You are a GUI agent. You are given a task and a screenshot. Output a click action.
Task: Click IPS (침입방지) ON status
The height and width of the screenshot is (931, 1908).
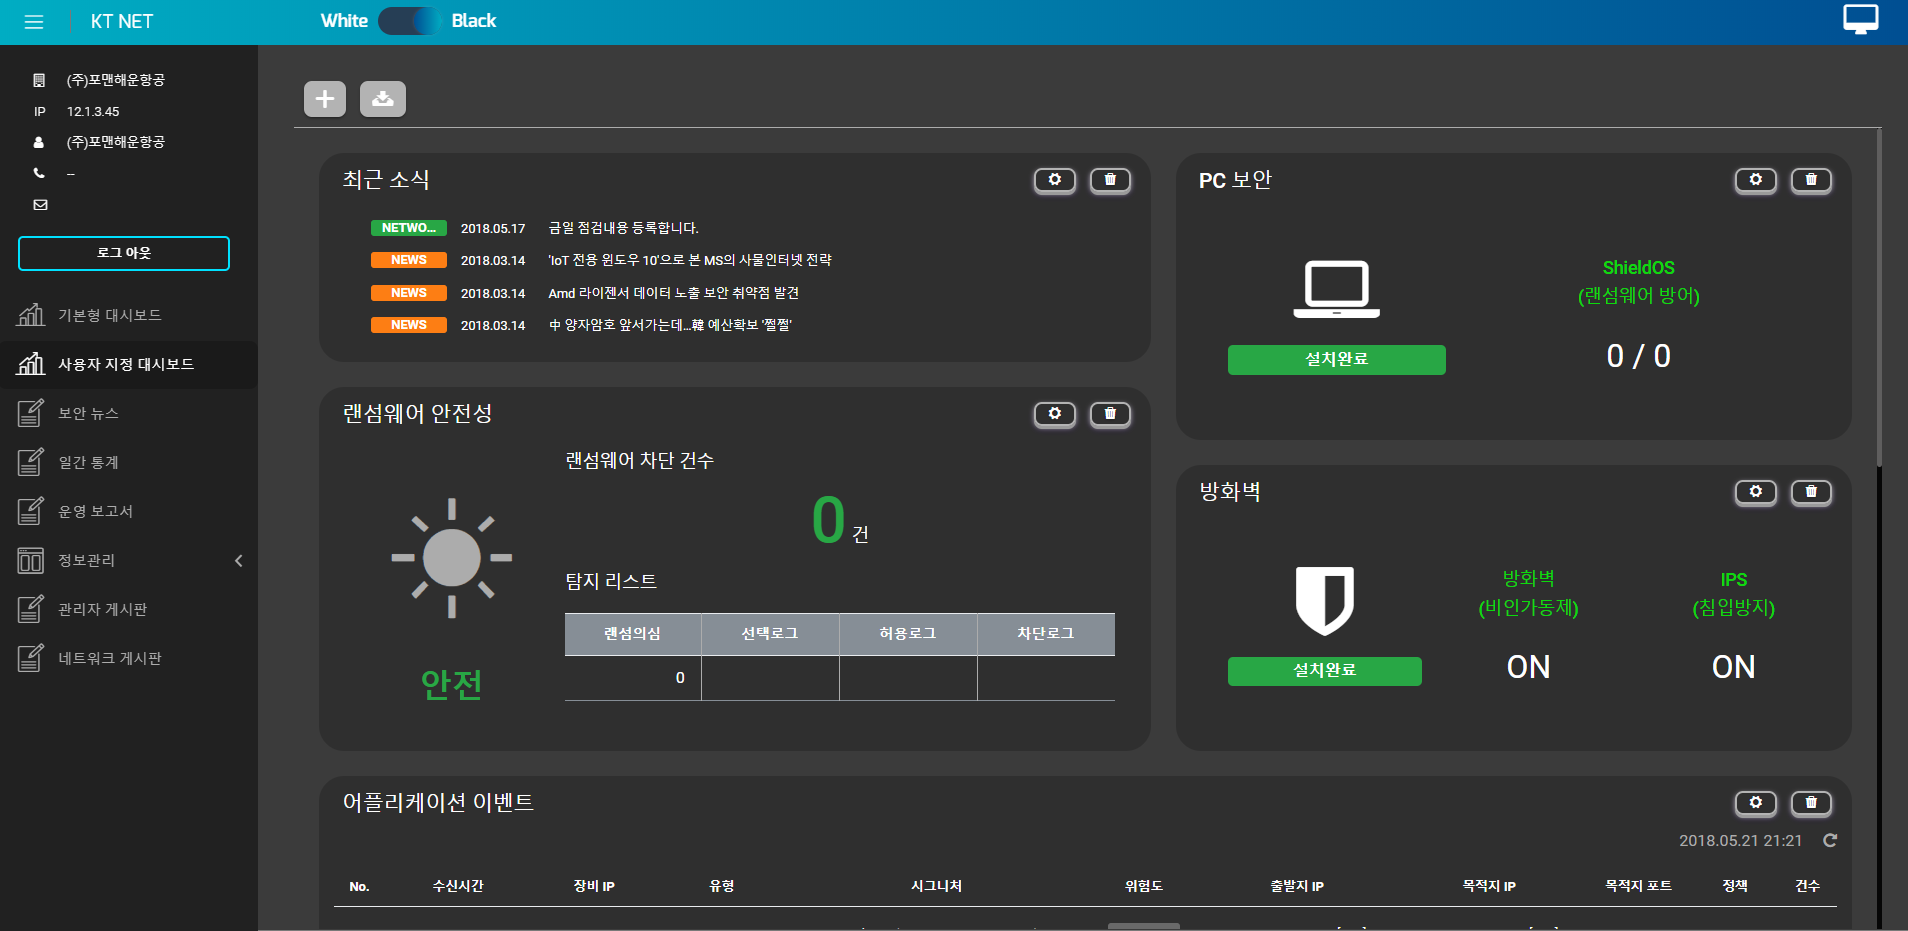[x=1734, y=667]
